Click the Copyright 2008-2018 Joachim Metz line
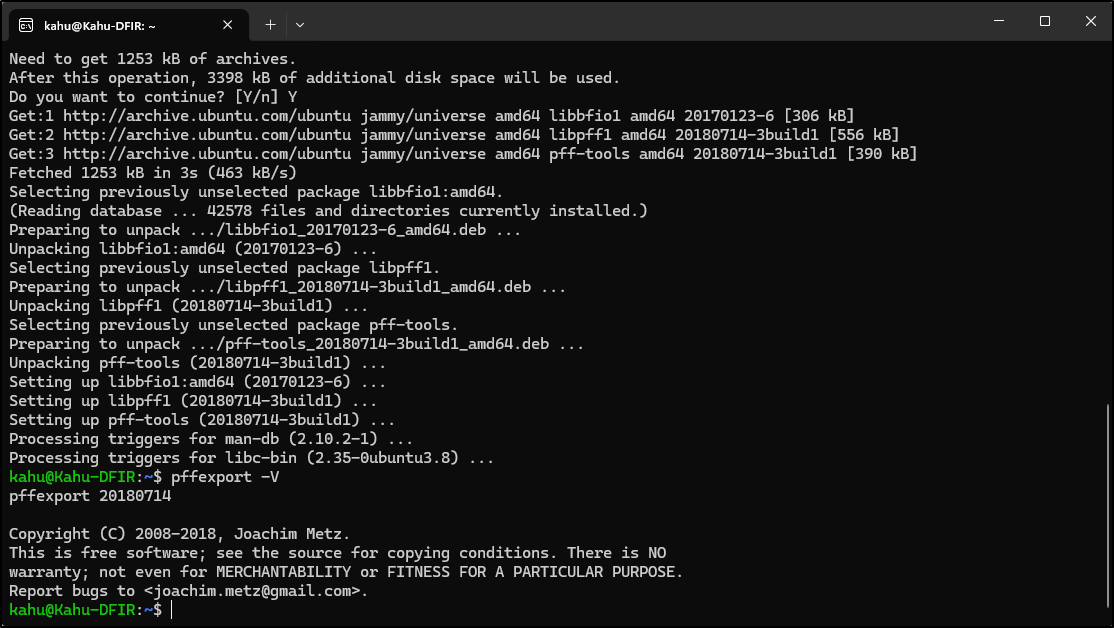Viewport: 1114px width, 628px height. click(179, 534)
